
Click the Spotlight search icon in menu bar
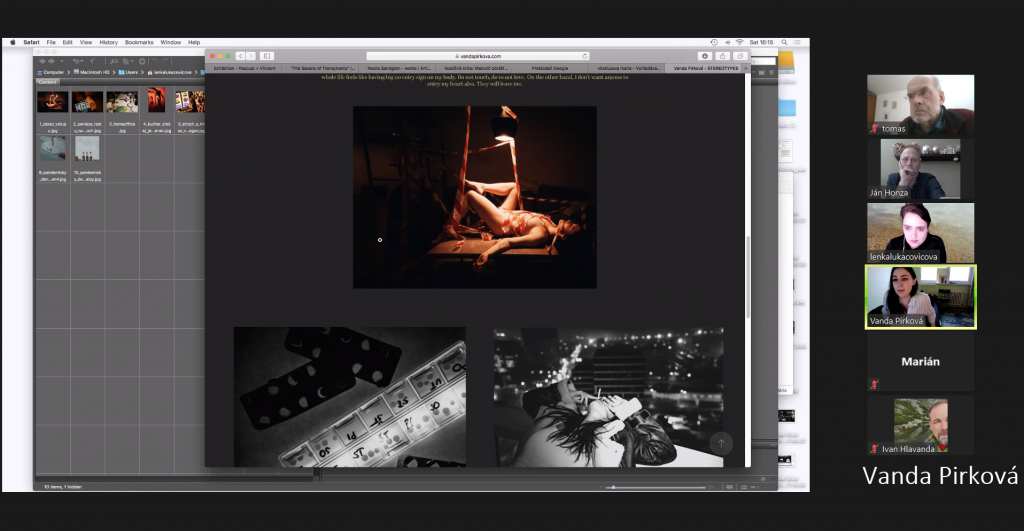point(784,42)
